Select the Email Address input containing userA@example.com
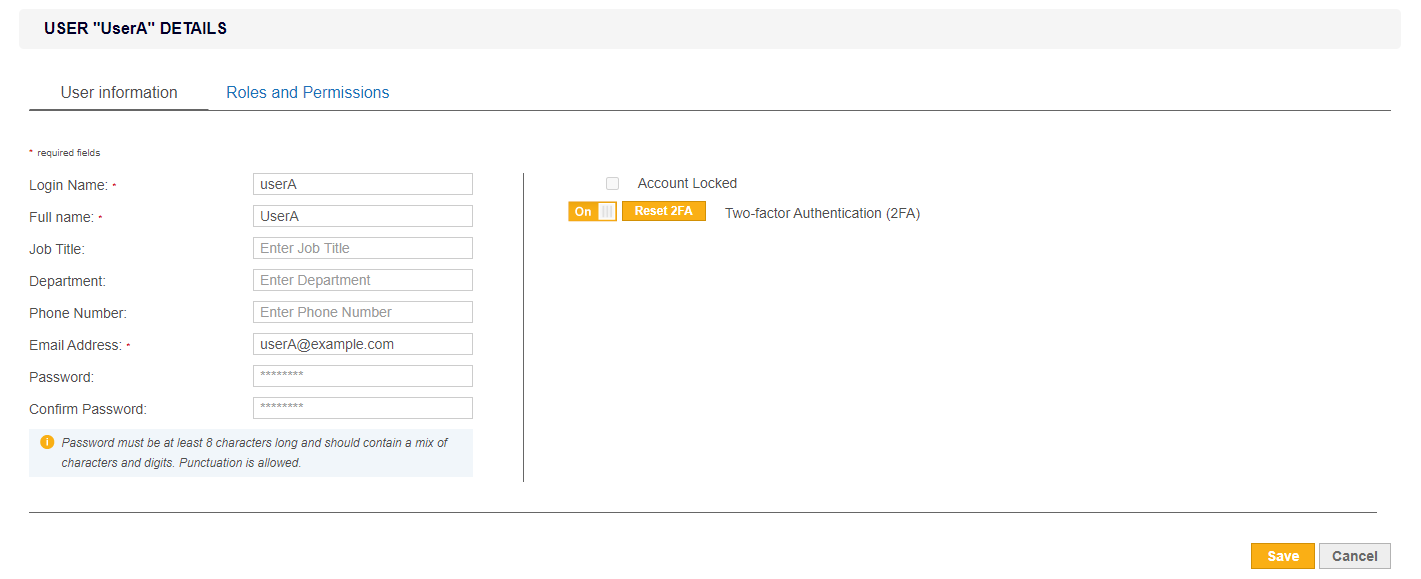The height and width of the screenshot is (579, 1421). 362,343
